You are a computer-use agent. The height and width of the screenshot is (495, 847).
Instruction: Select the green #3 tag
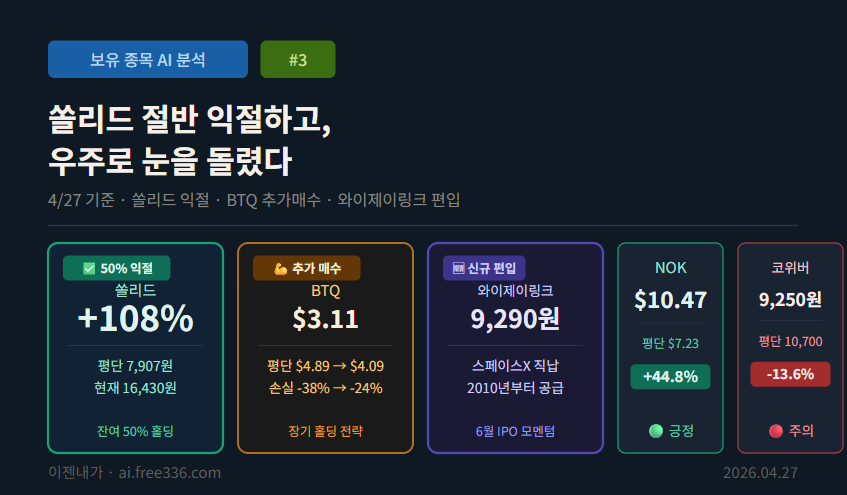coord(298,59)
